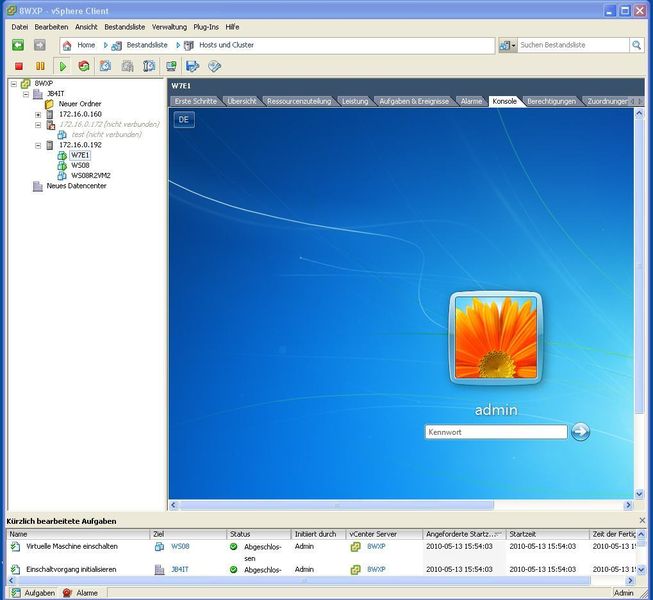Click the Virtuelle Maschine einschalten task
This screenshot has height=600, width=653.
[x=72, y=546]
